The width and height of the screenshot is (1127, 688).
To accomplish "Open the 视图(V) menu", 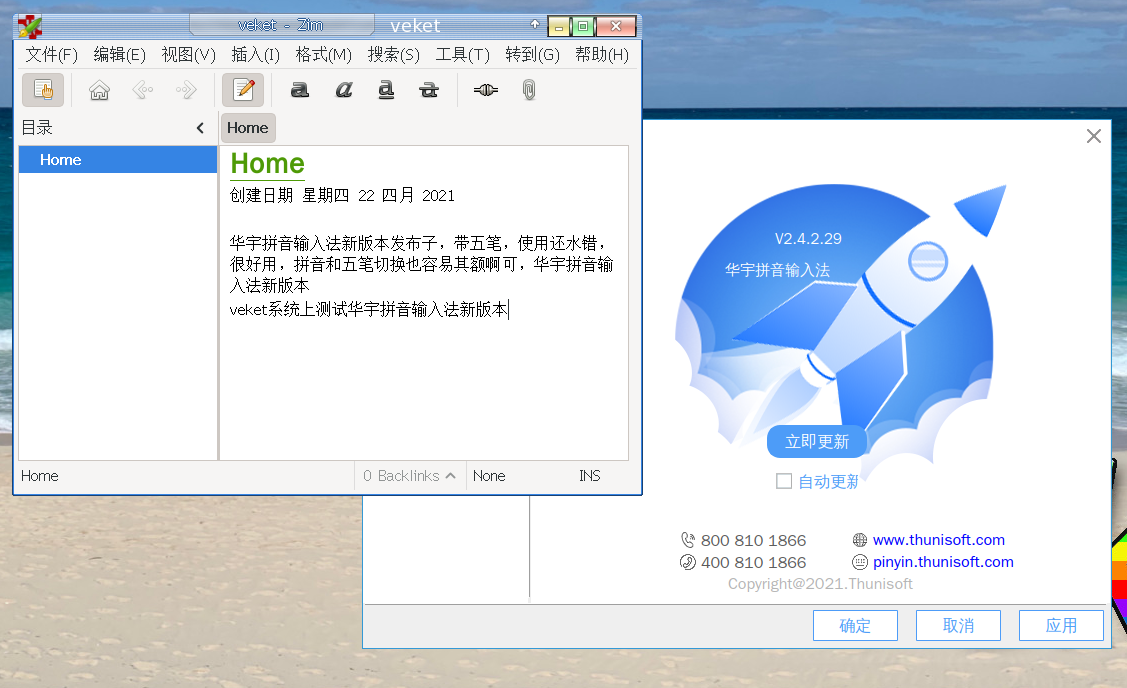I will point(188,55).
